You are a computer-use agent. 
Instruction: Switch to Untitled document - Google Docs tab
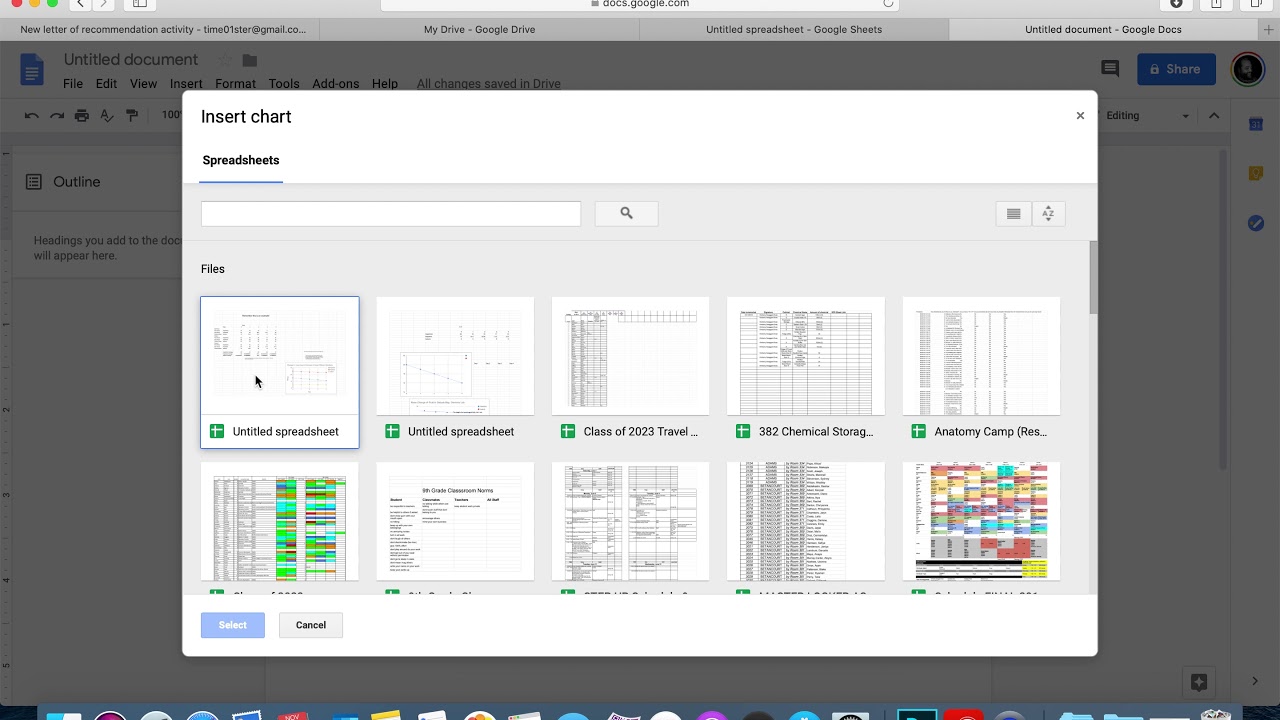(1103, 29)
